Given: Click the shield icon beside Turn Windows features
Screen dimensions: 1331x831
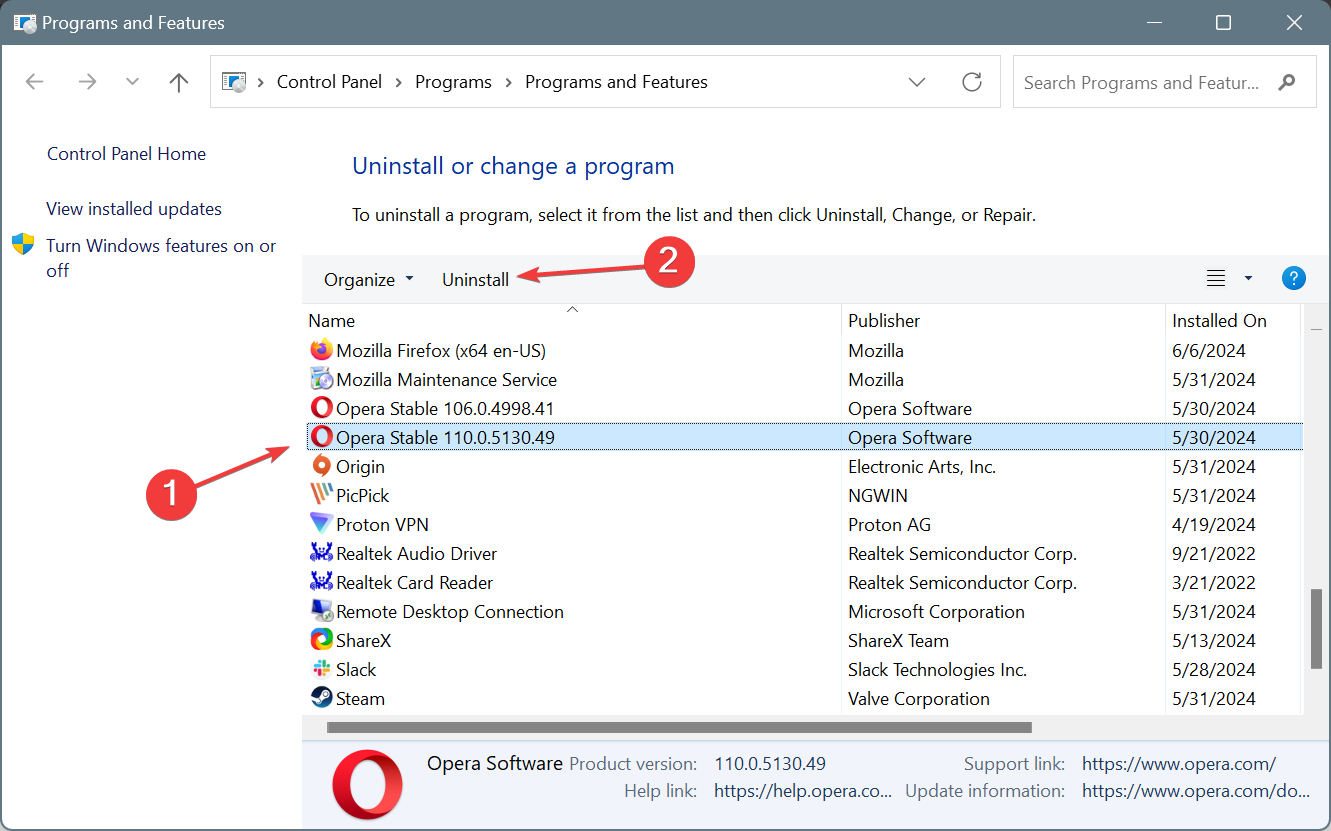Looking at the screenshot, I should (x=23, y=245).
